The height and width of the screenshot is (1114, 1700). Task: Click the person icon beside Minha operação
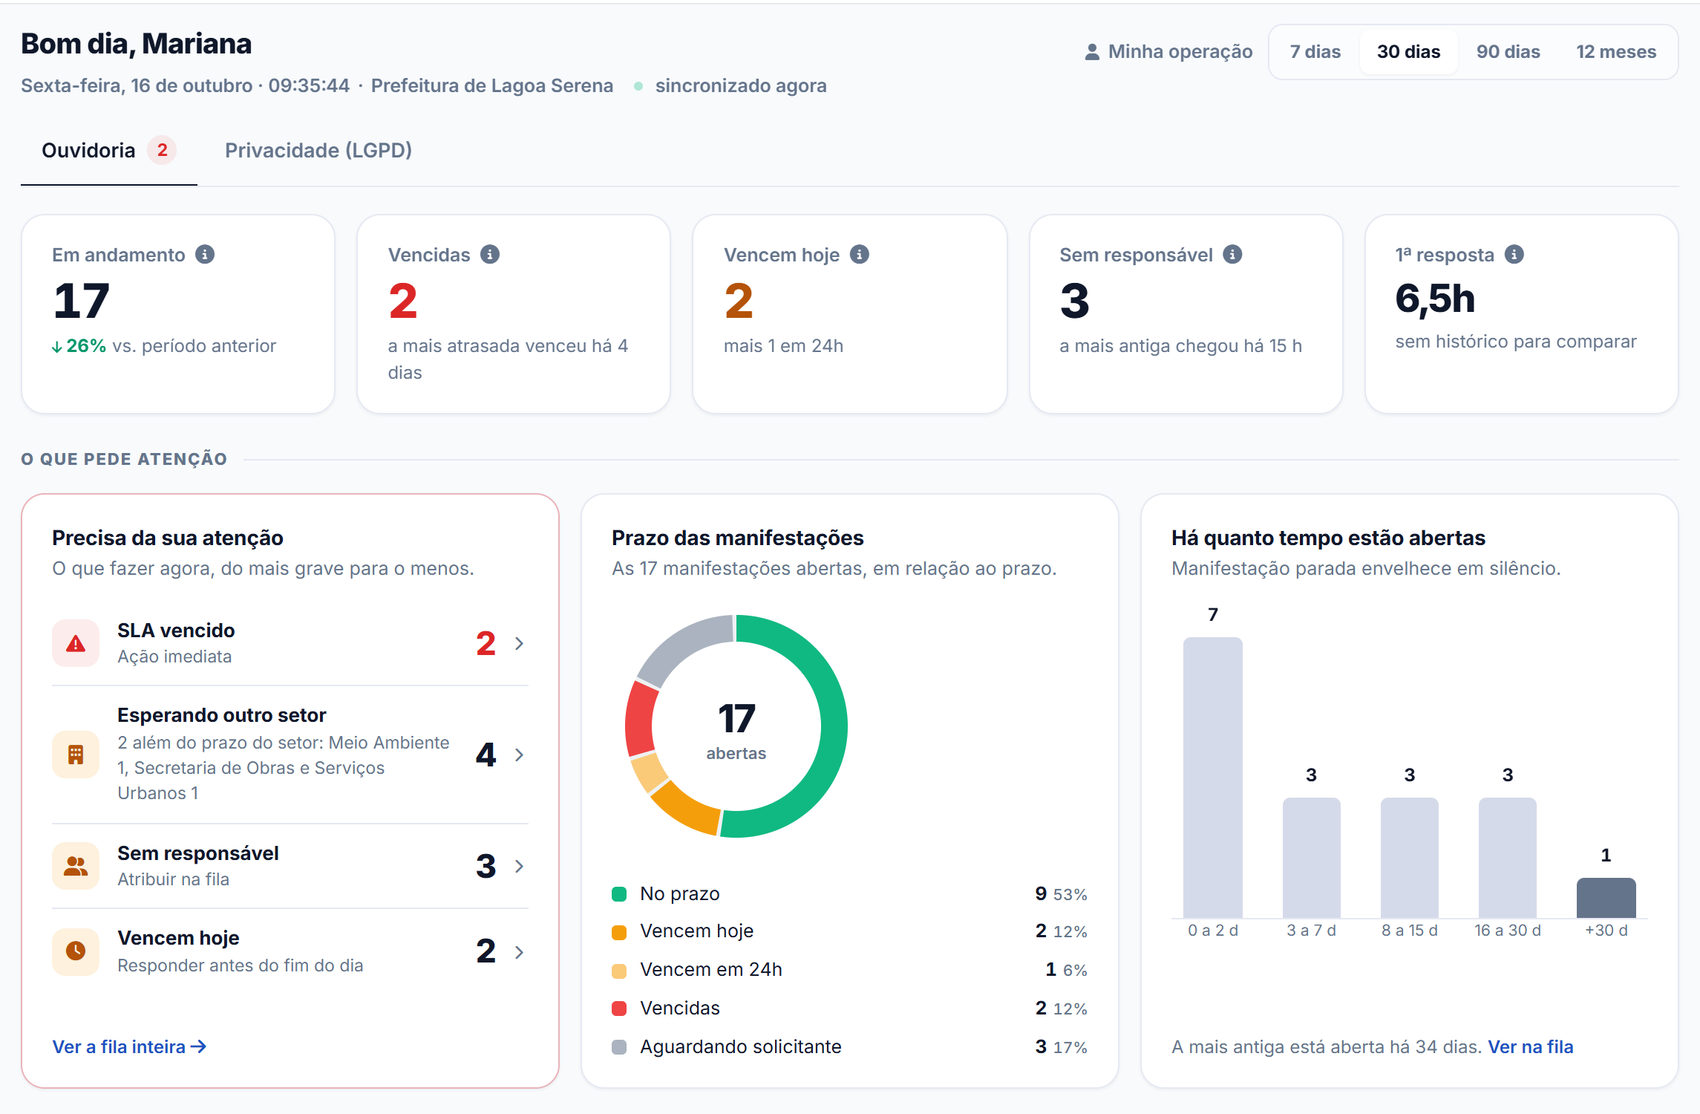[1092, 52]
